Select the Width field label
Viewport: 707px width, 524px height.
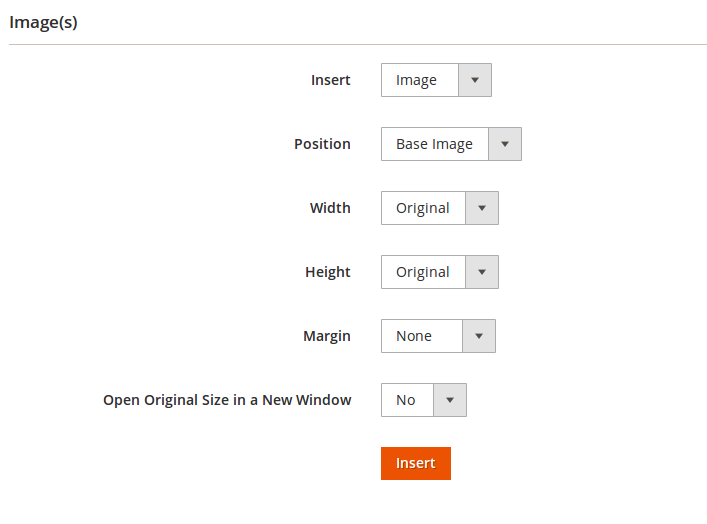pos(330,208)
